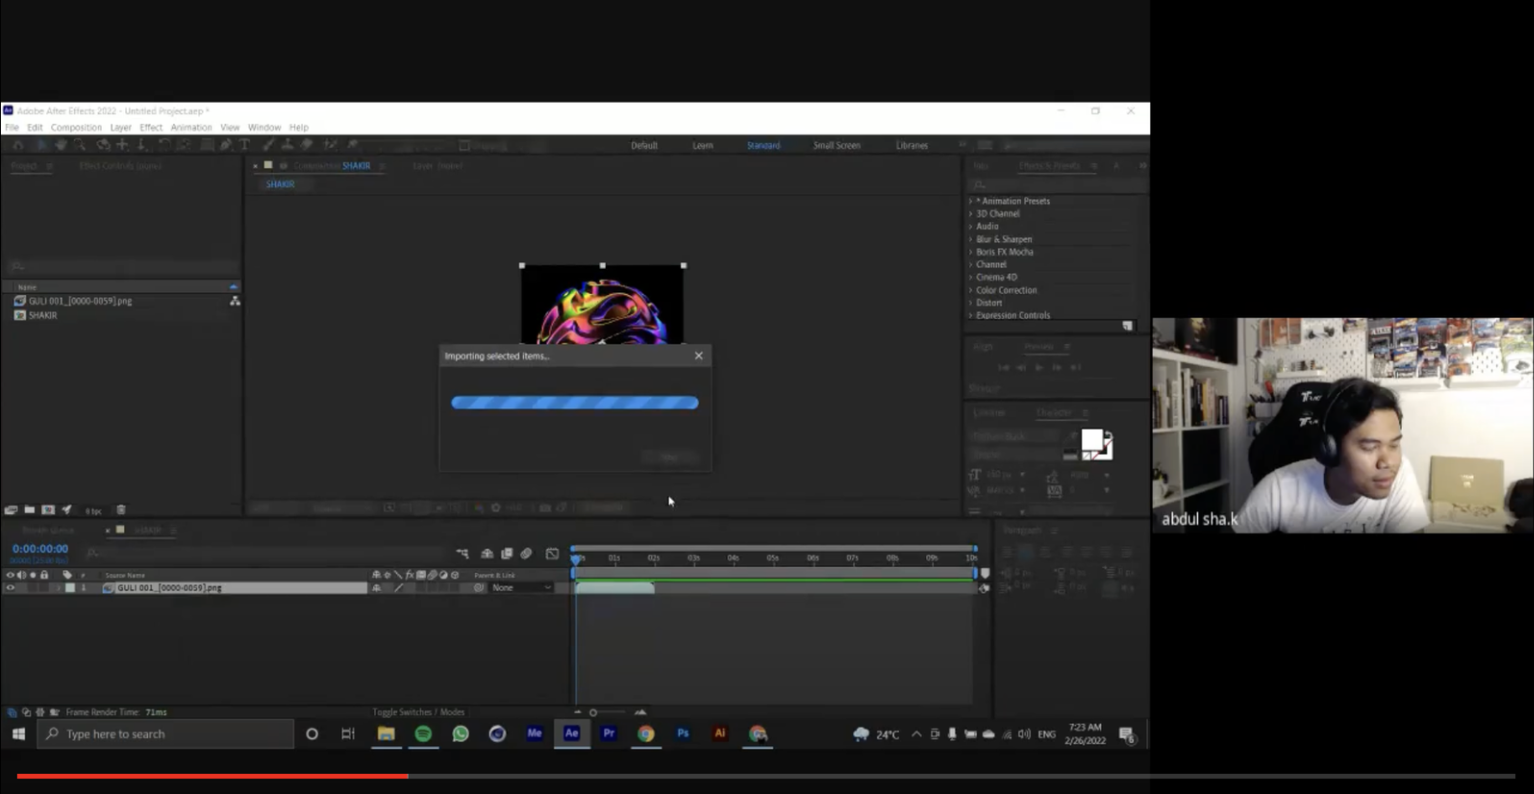Toggle the Transfer Controls pane at the timeline bottom
The width and height of the screenshot is (1534, 794).
pos(26,712)
